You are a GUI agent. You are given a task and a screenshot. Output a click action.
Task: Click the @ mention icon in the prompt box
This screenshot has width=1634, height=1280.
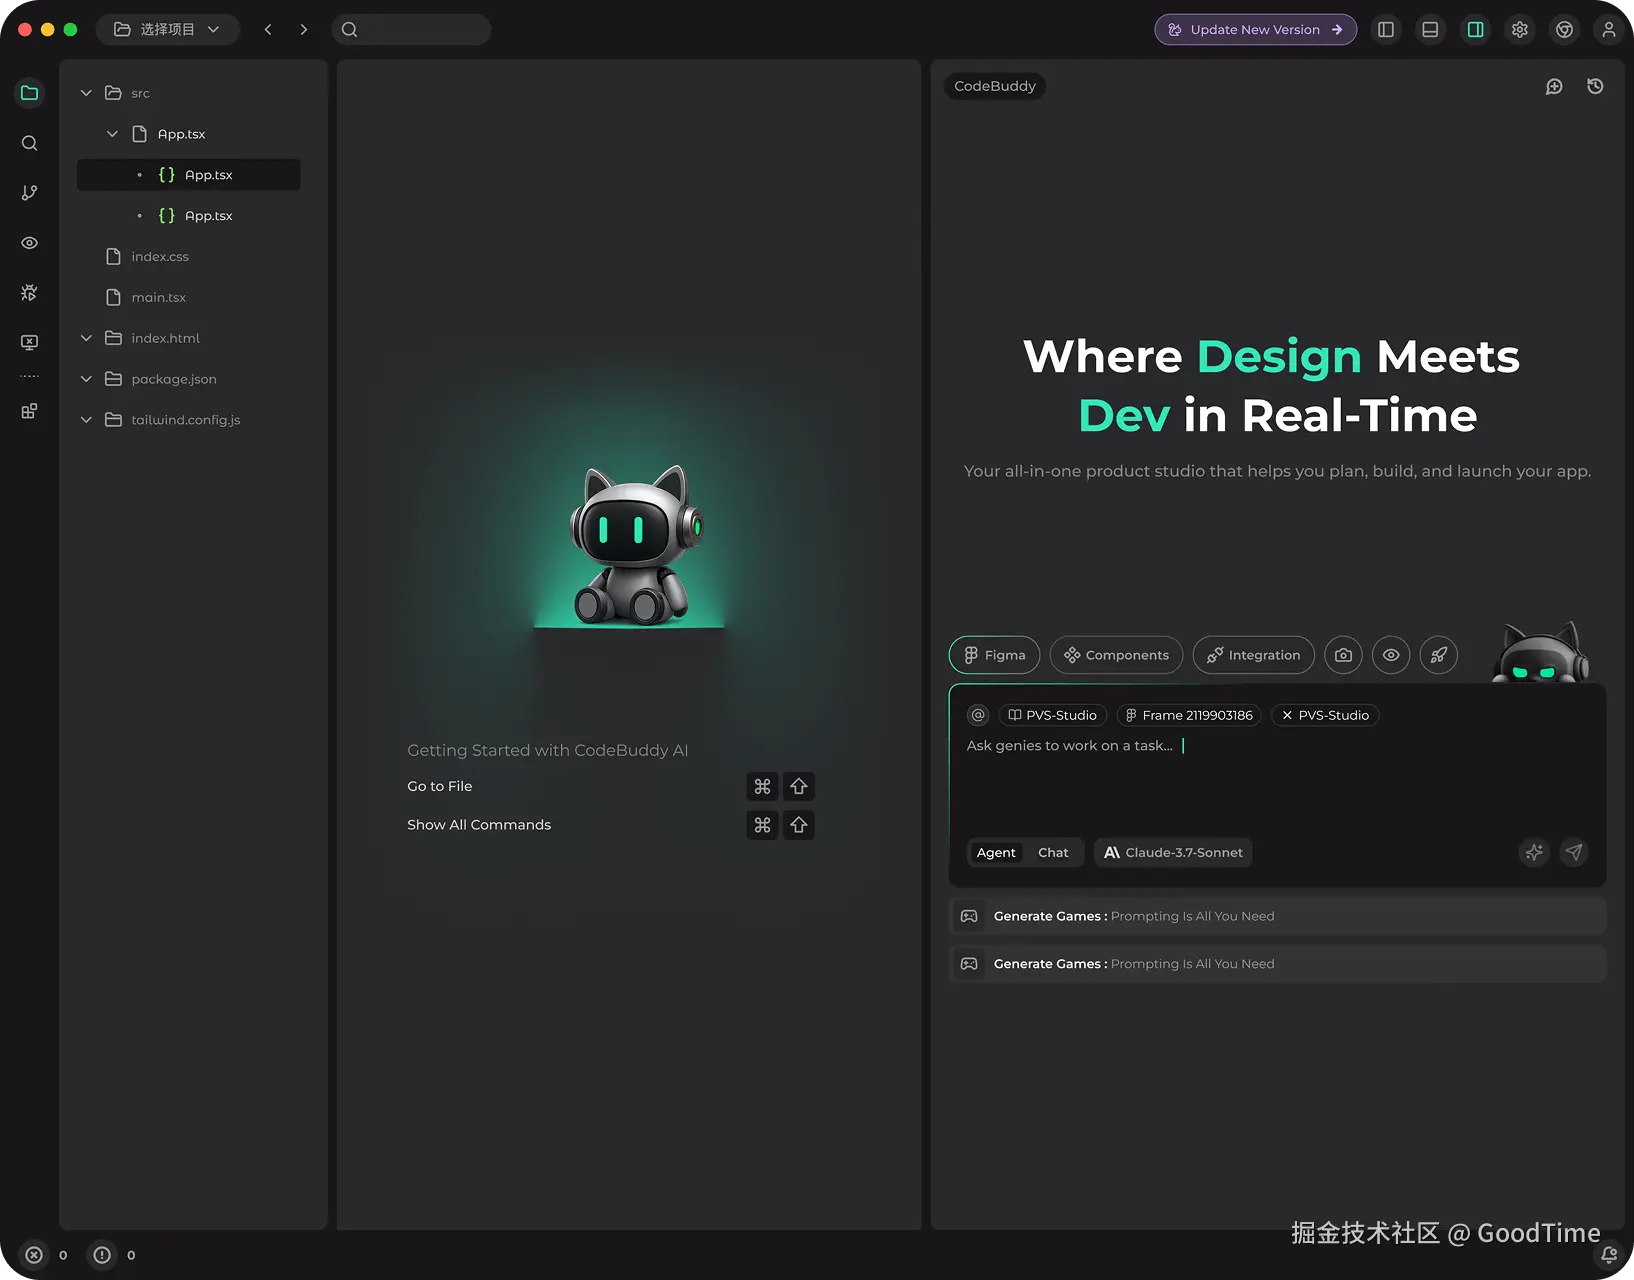click(978, 715)
